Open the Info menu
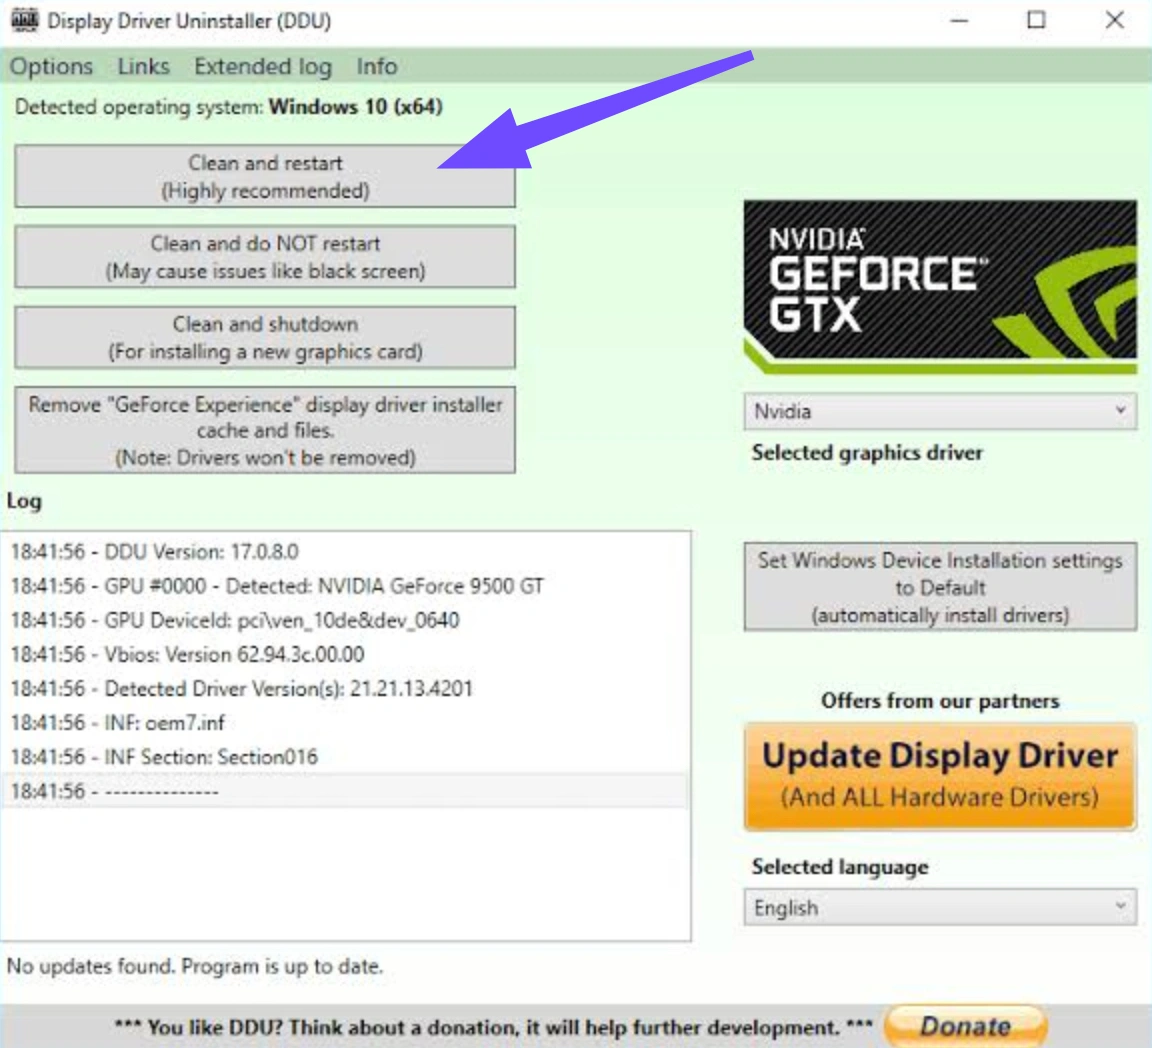 (377, 66)
